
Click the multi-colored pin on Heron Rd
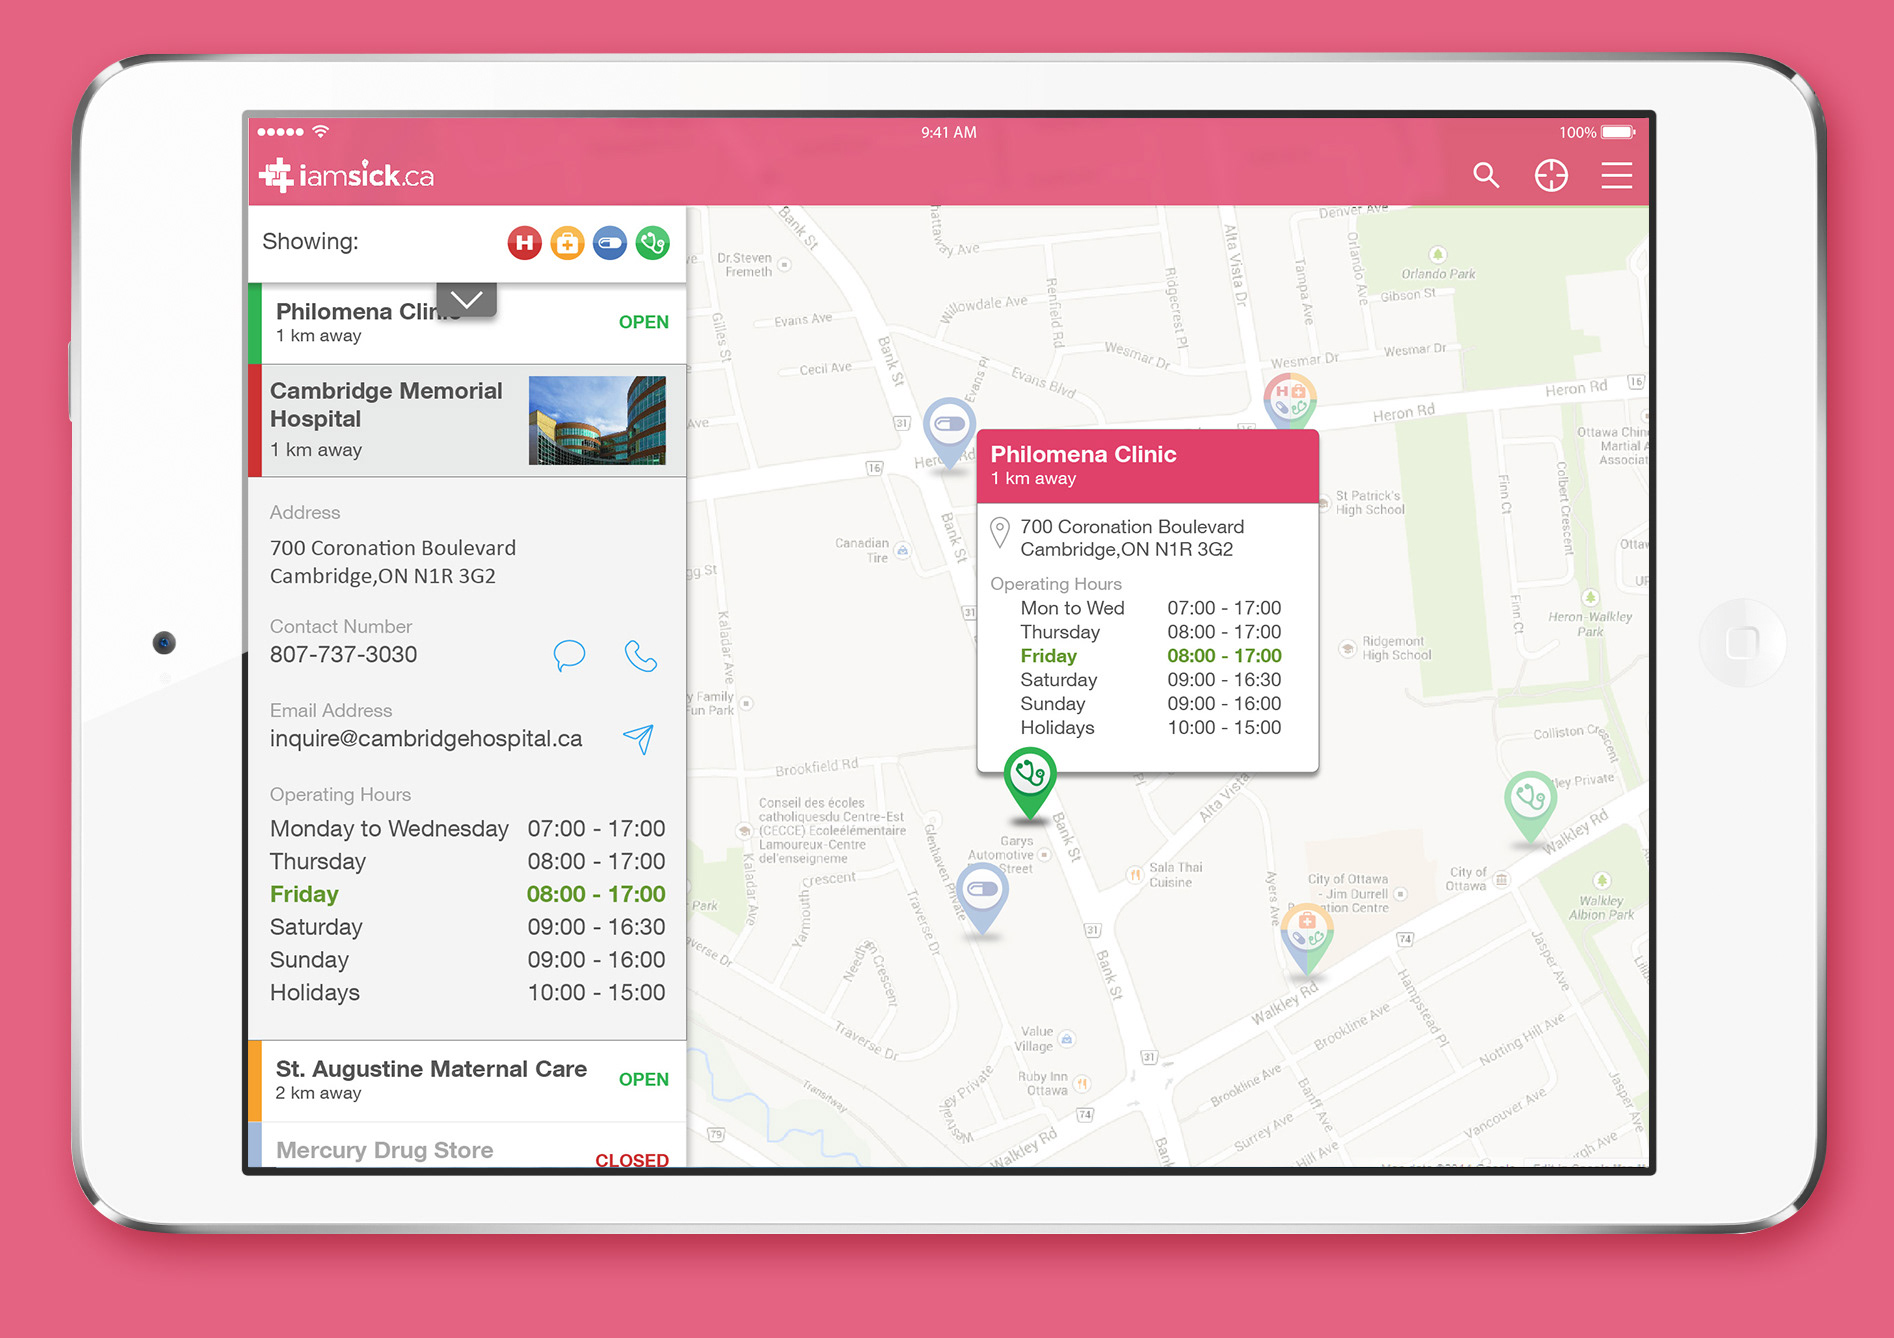click(x=1290, y=401)
